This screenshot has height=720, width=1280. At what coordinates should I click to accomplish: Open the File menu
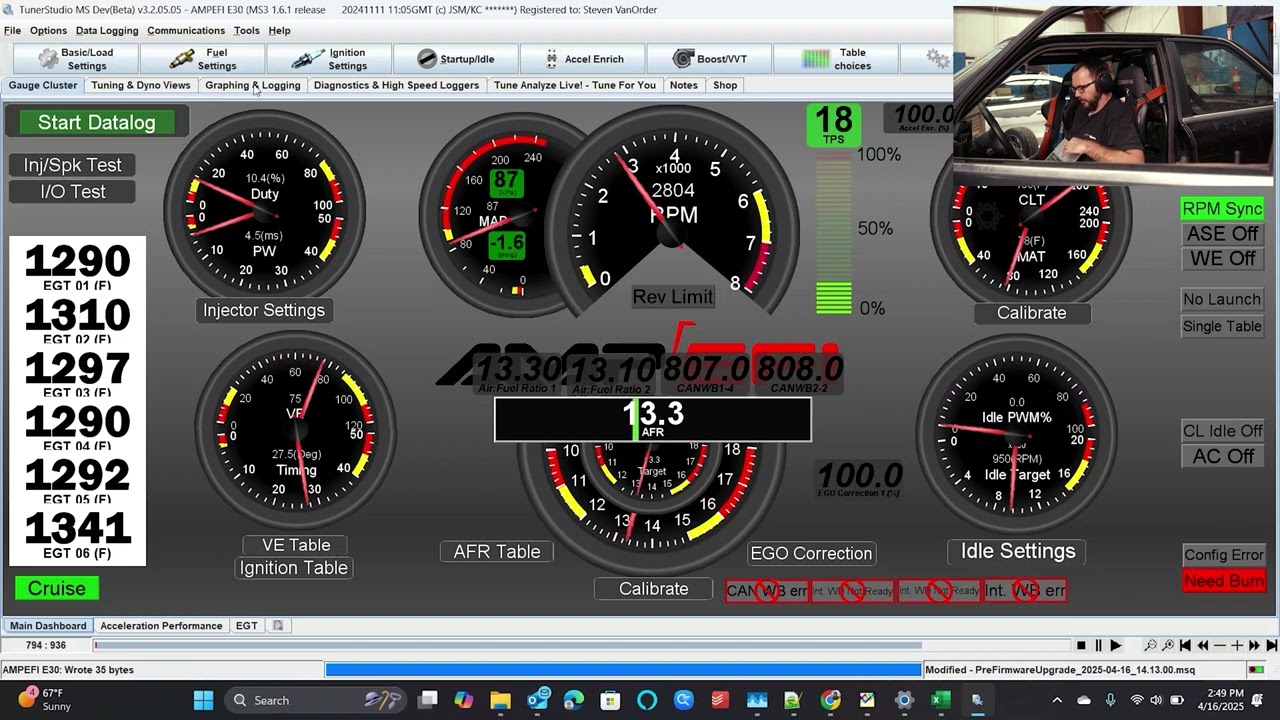click(x=12, y=31)
